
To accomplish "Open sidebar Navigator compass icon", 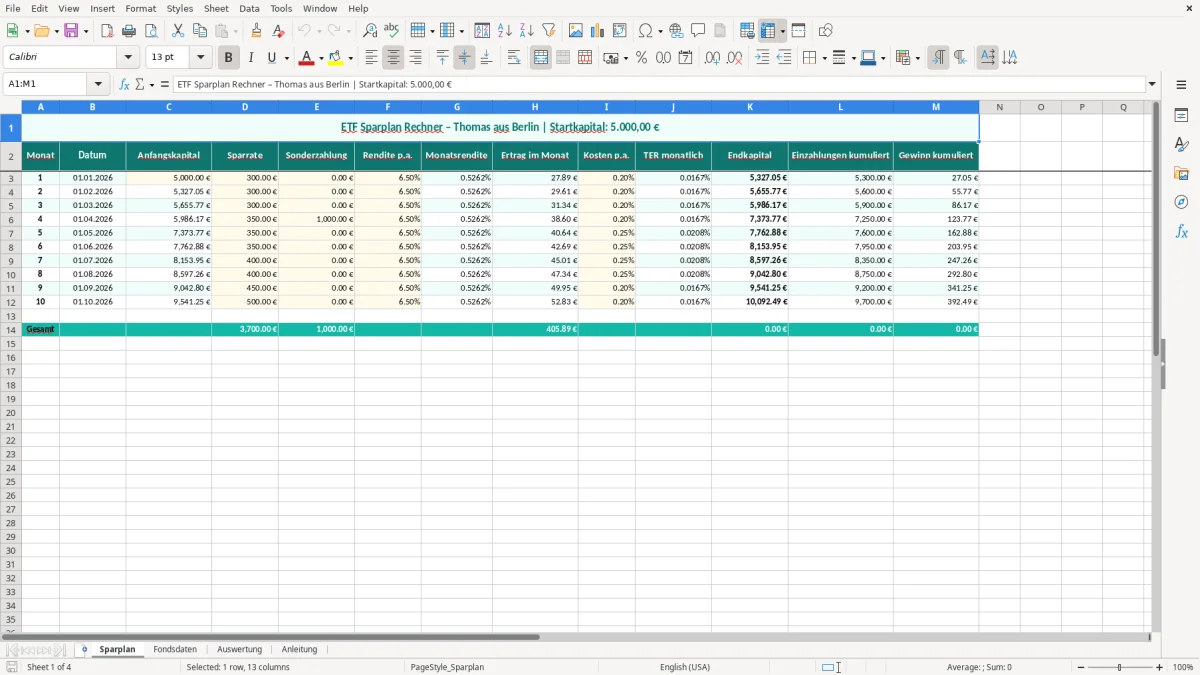I will click(1181, 203).
